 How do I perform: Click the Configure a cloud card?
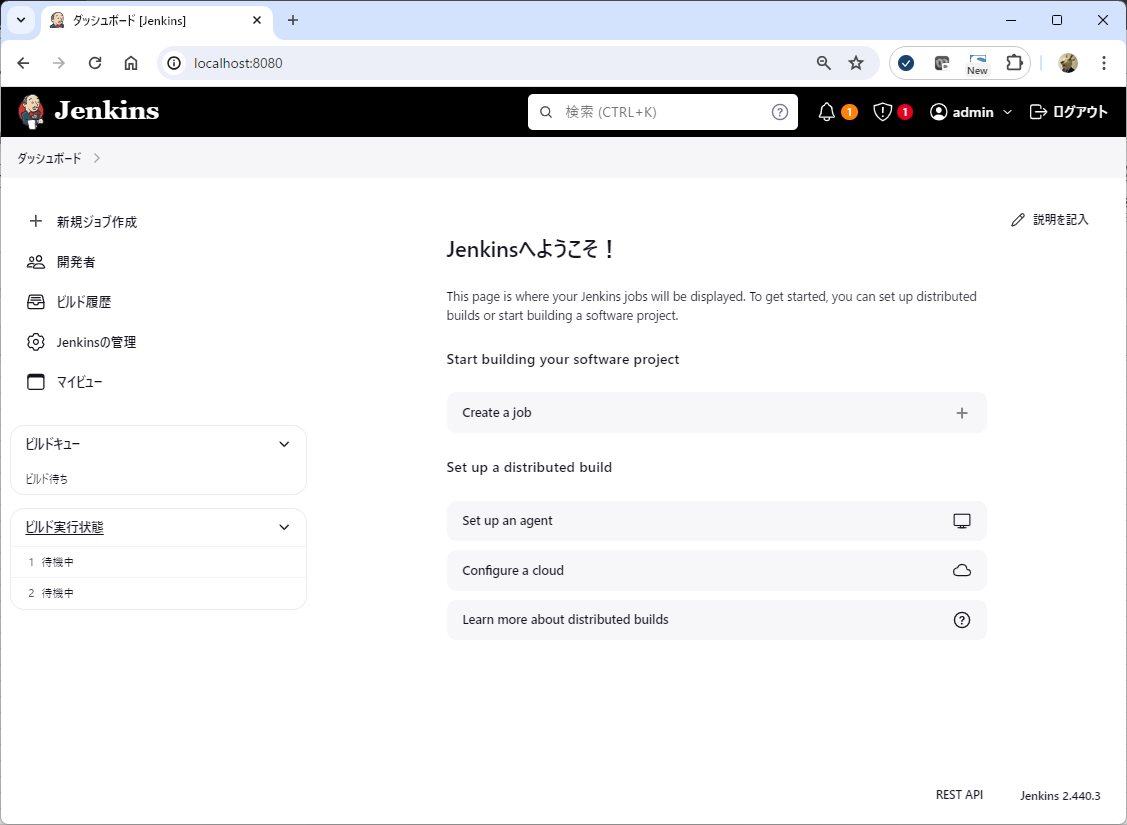click(717, 571)
